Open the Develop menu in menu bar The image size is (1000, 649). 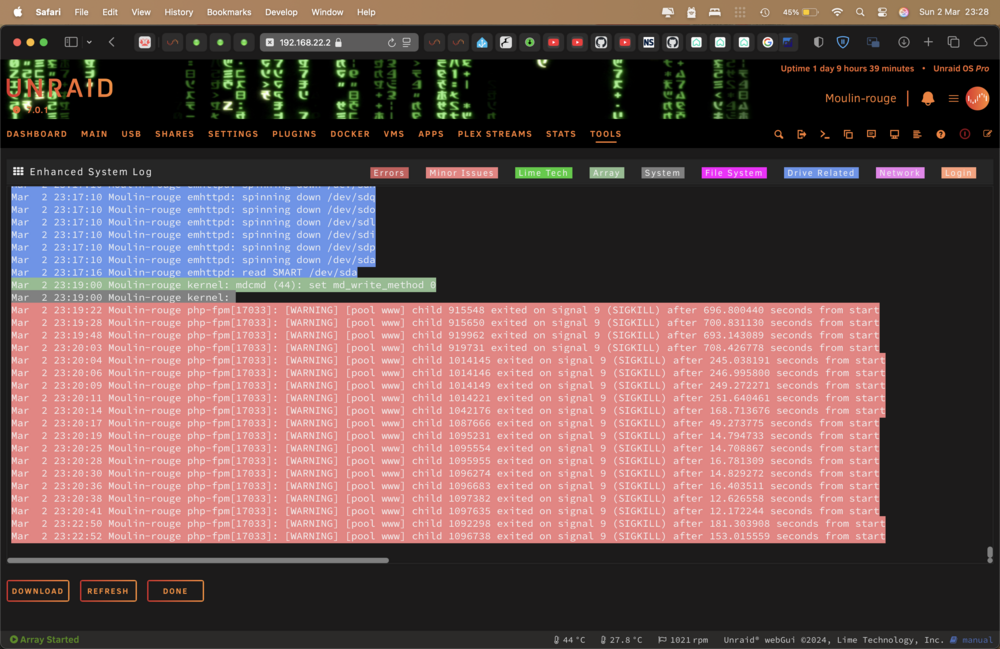coord(281,12)
